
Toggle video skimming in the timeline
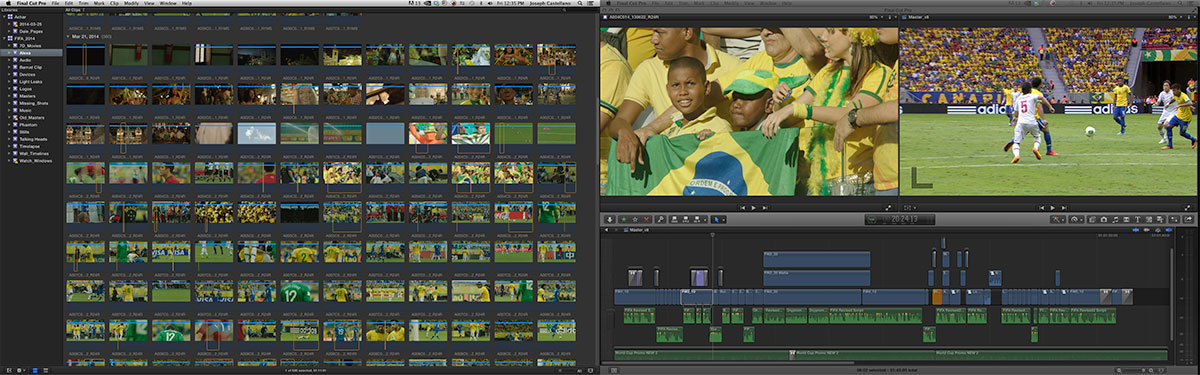point(1136,230)
